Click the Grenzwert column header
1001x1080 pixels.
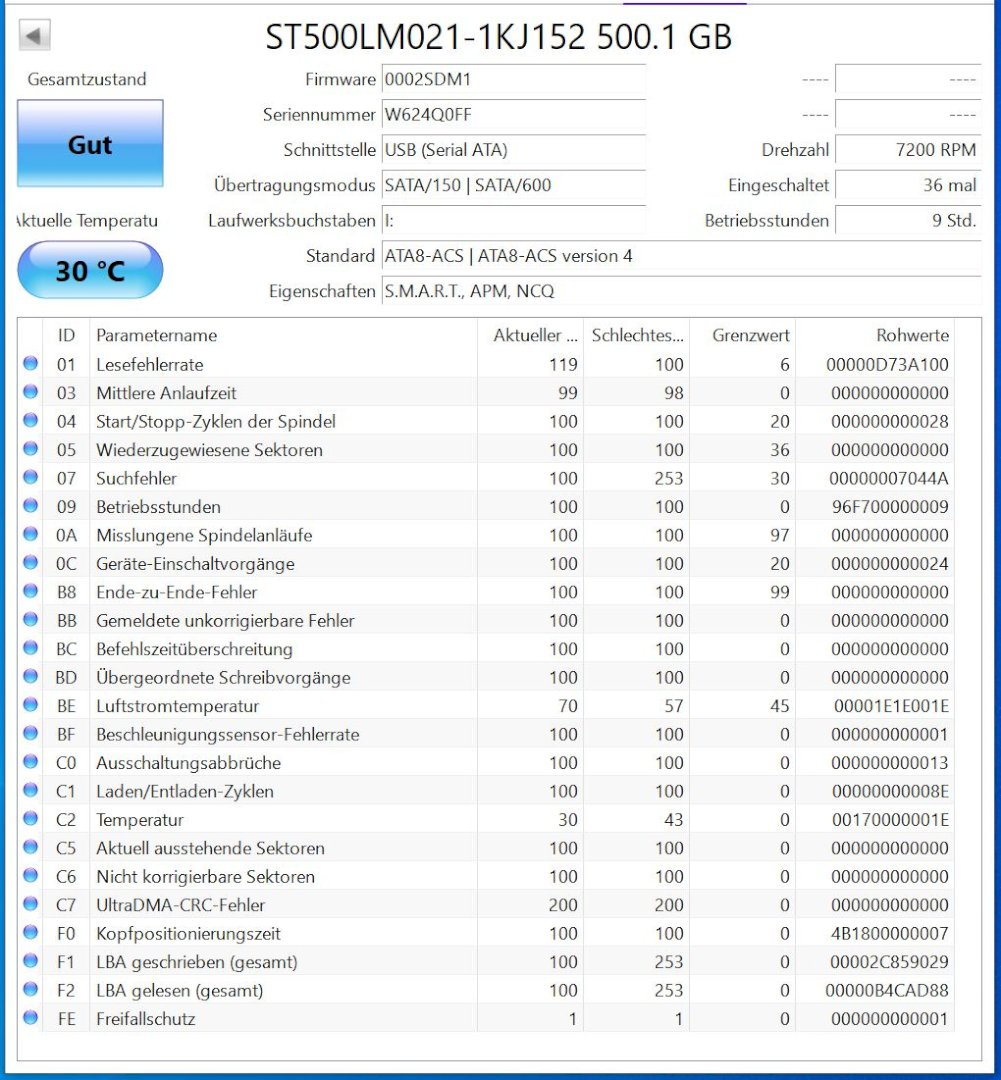tap(750, 335)
